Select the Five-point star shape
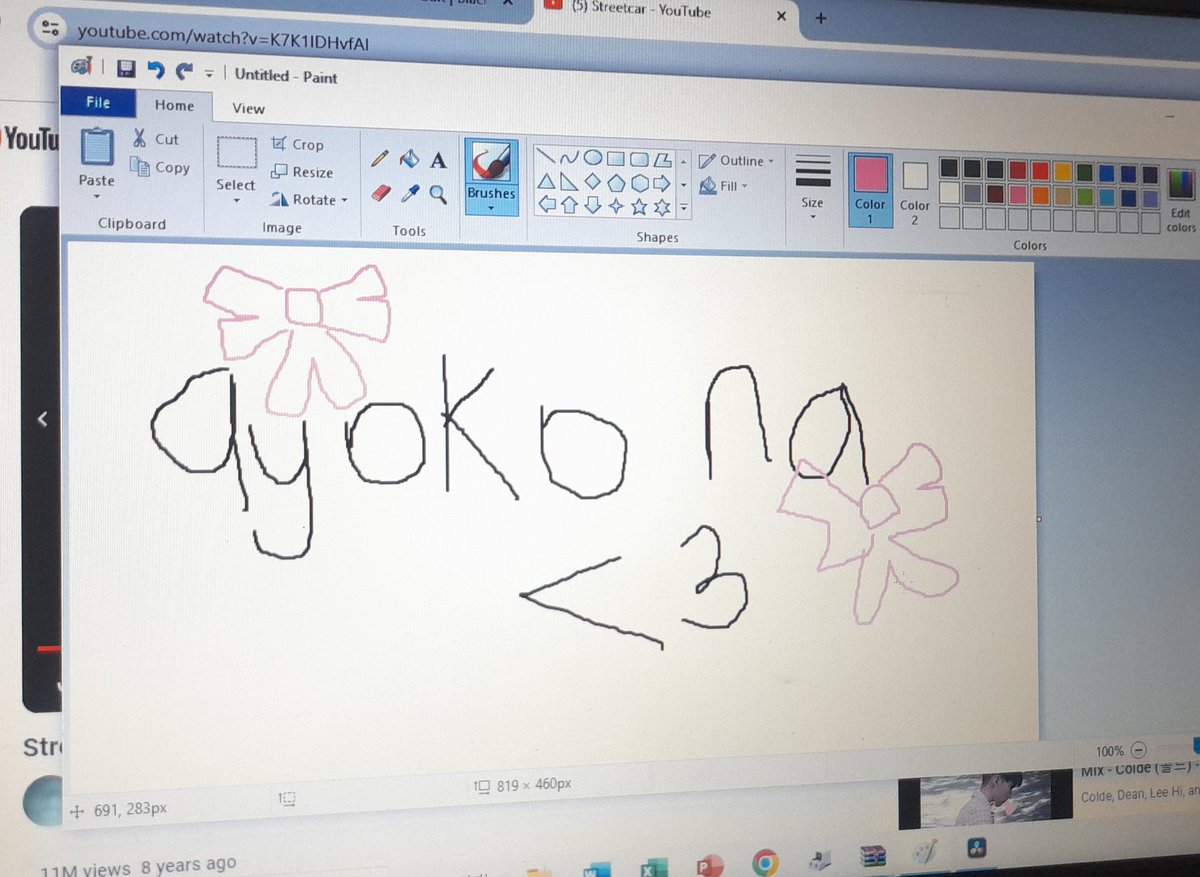Image resolution: width=1200 pixels, height=877 pixels. 639,207
